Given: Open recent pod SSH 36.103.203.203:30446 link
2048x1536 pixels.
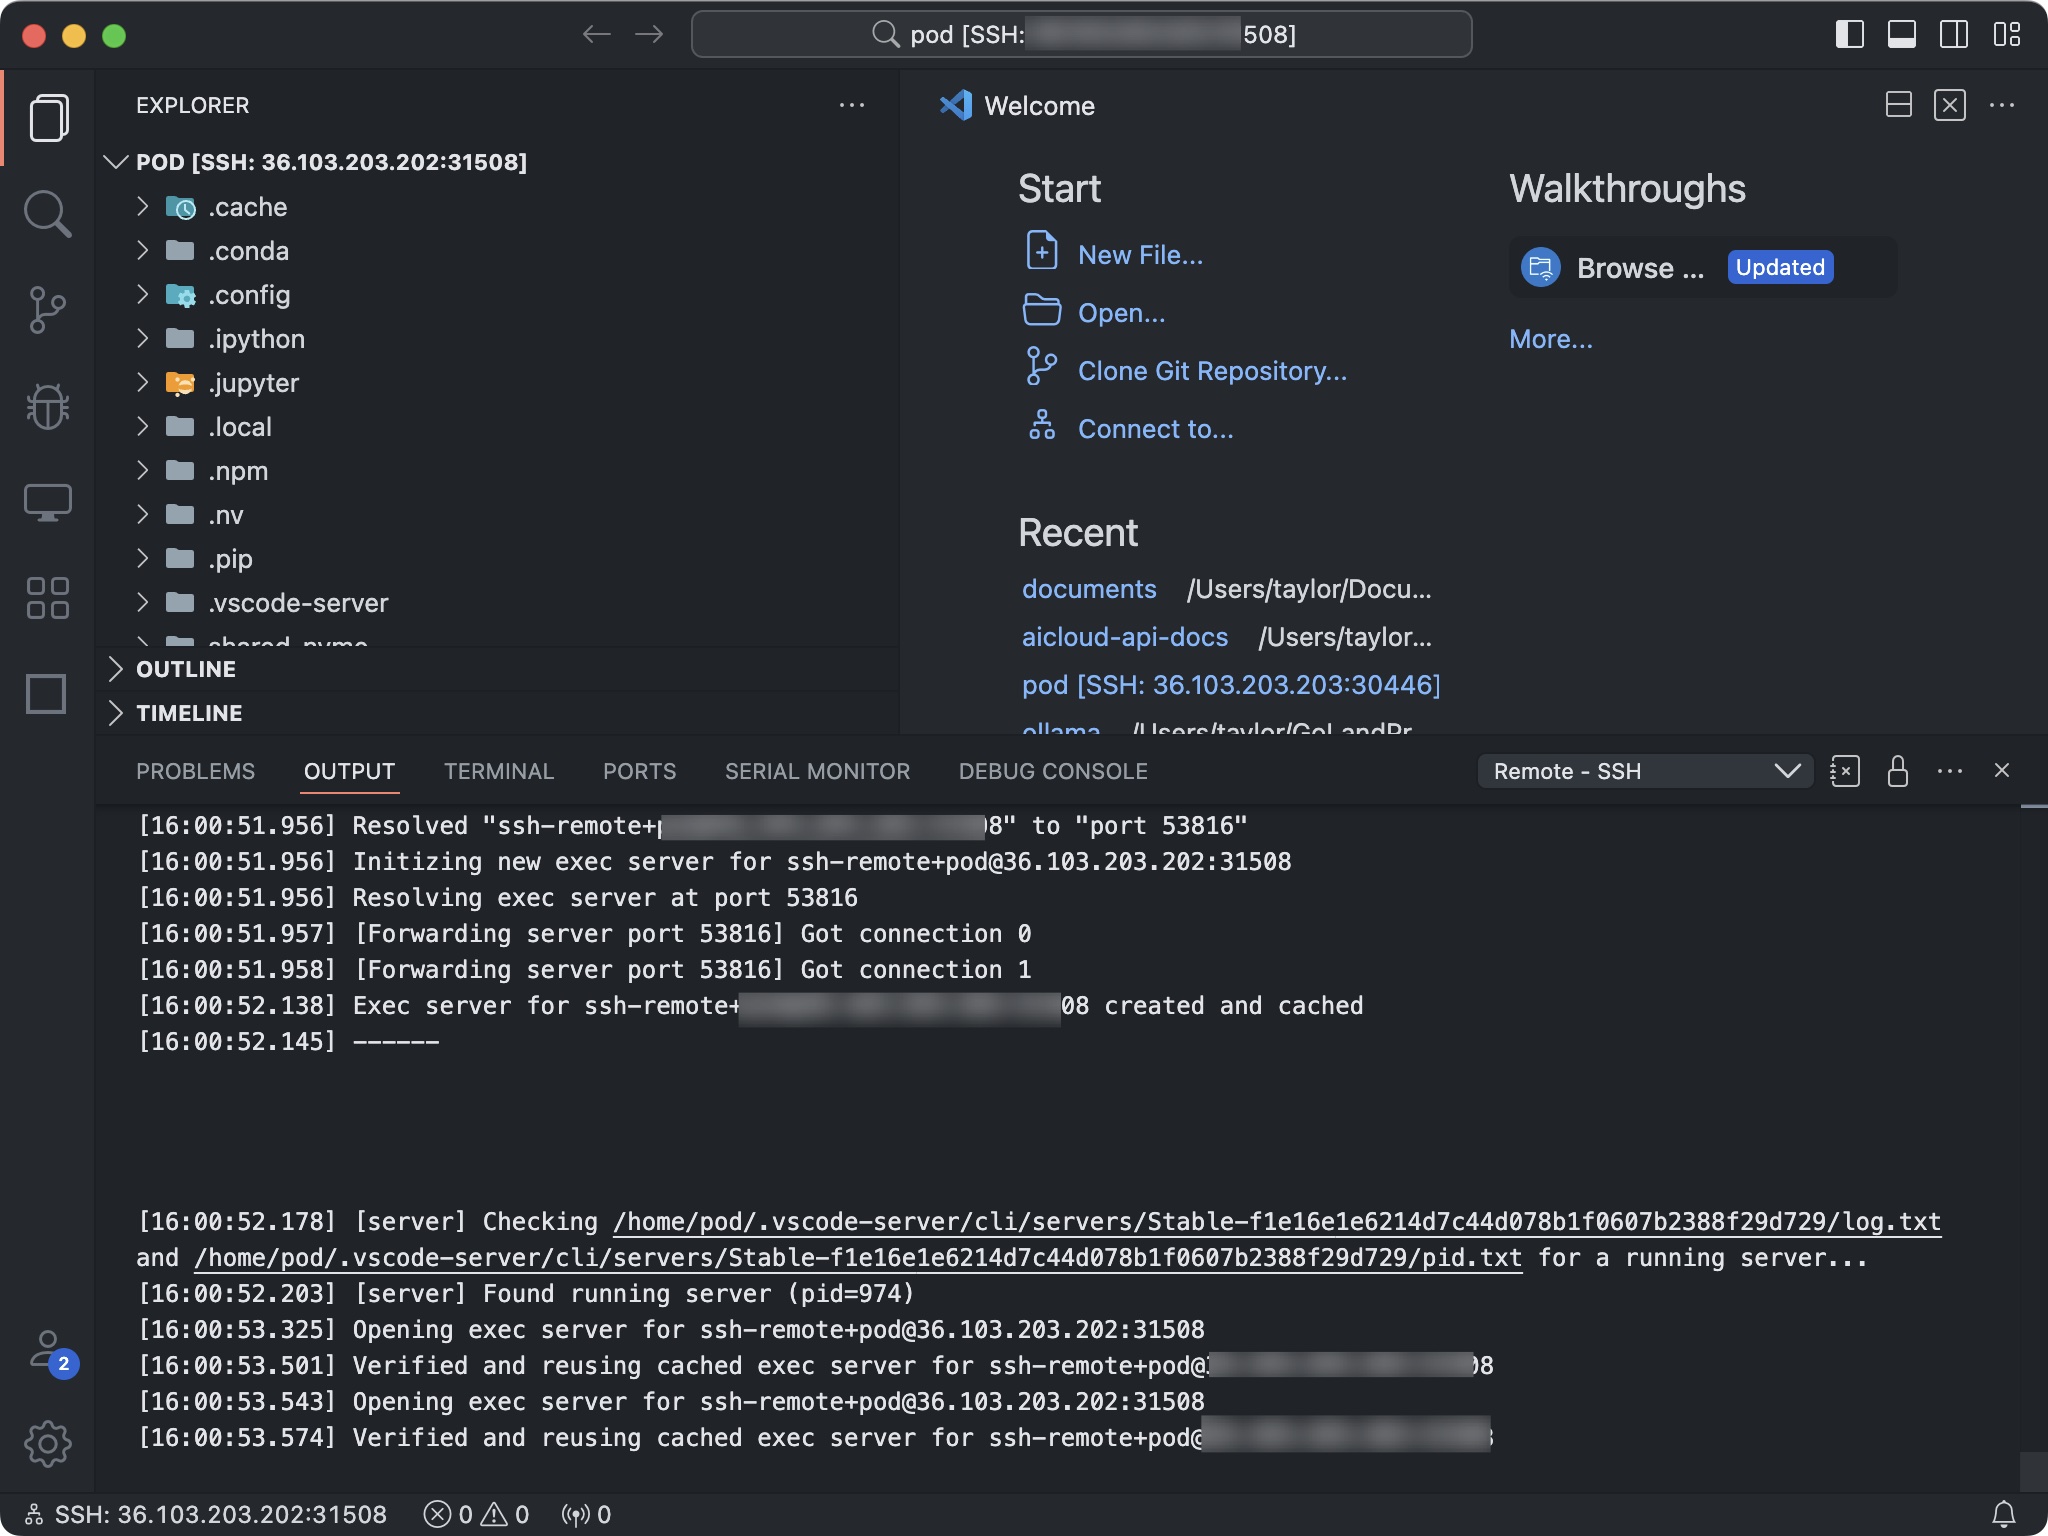Looking at the screenshot, I should point(1231,685).
